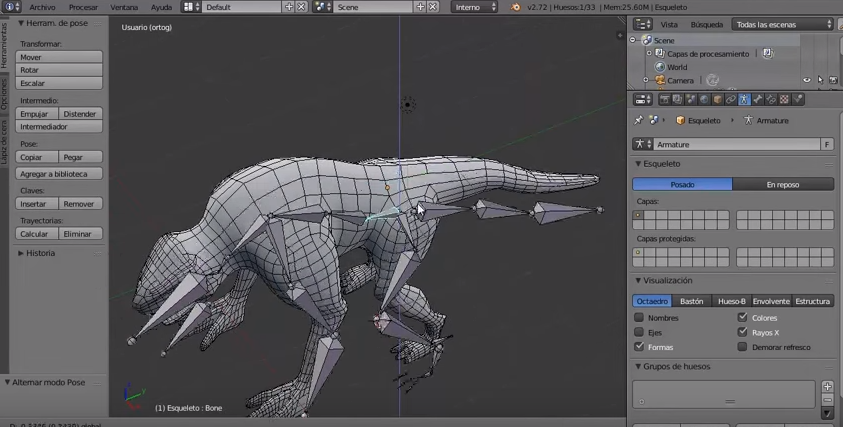Switch to Render properties tab
This screenshot has height=427, width=843.
(665, 99)
